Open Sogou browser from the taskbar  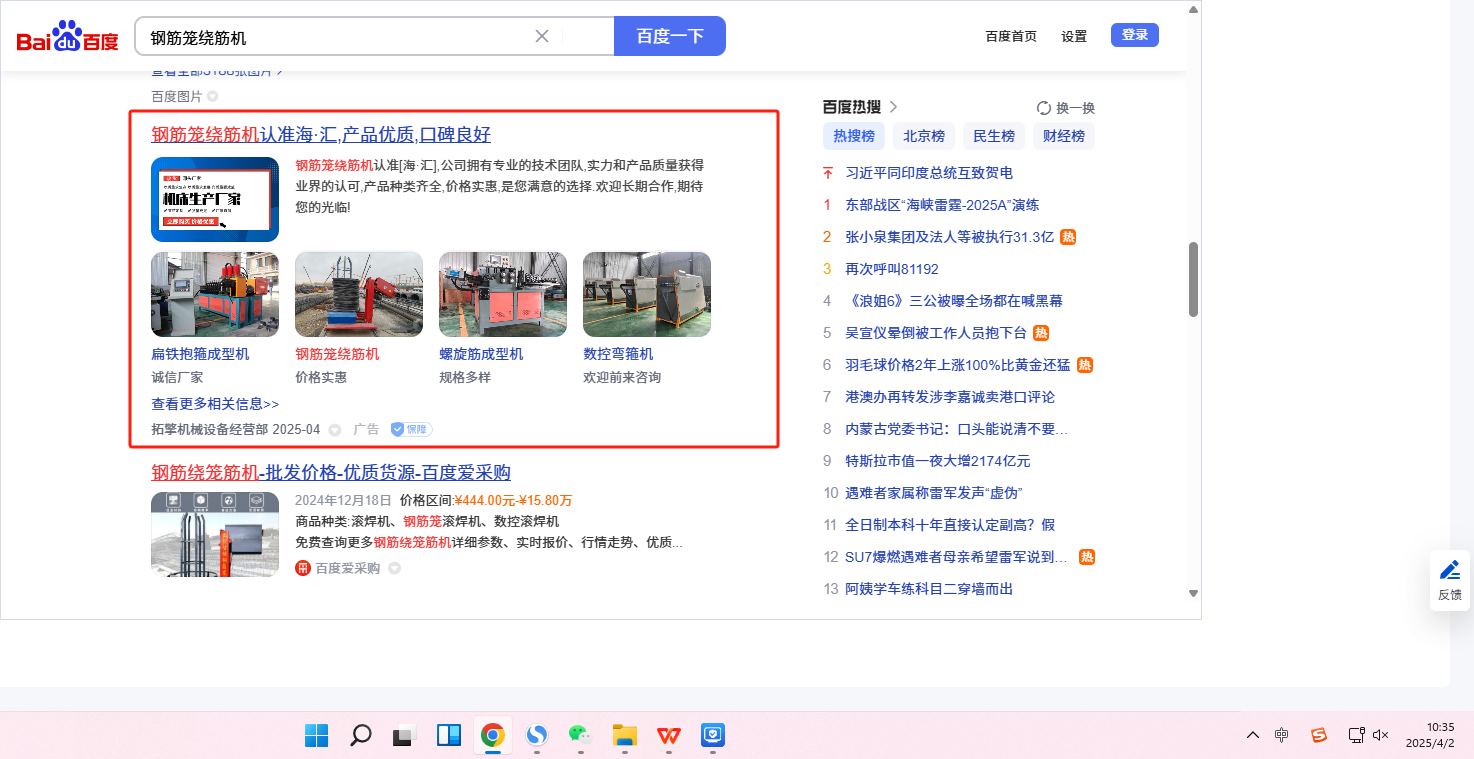pyautogui.click(x=537, y=735)
